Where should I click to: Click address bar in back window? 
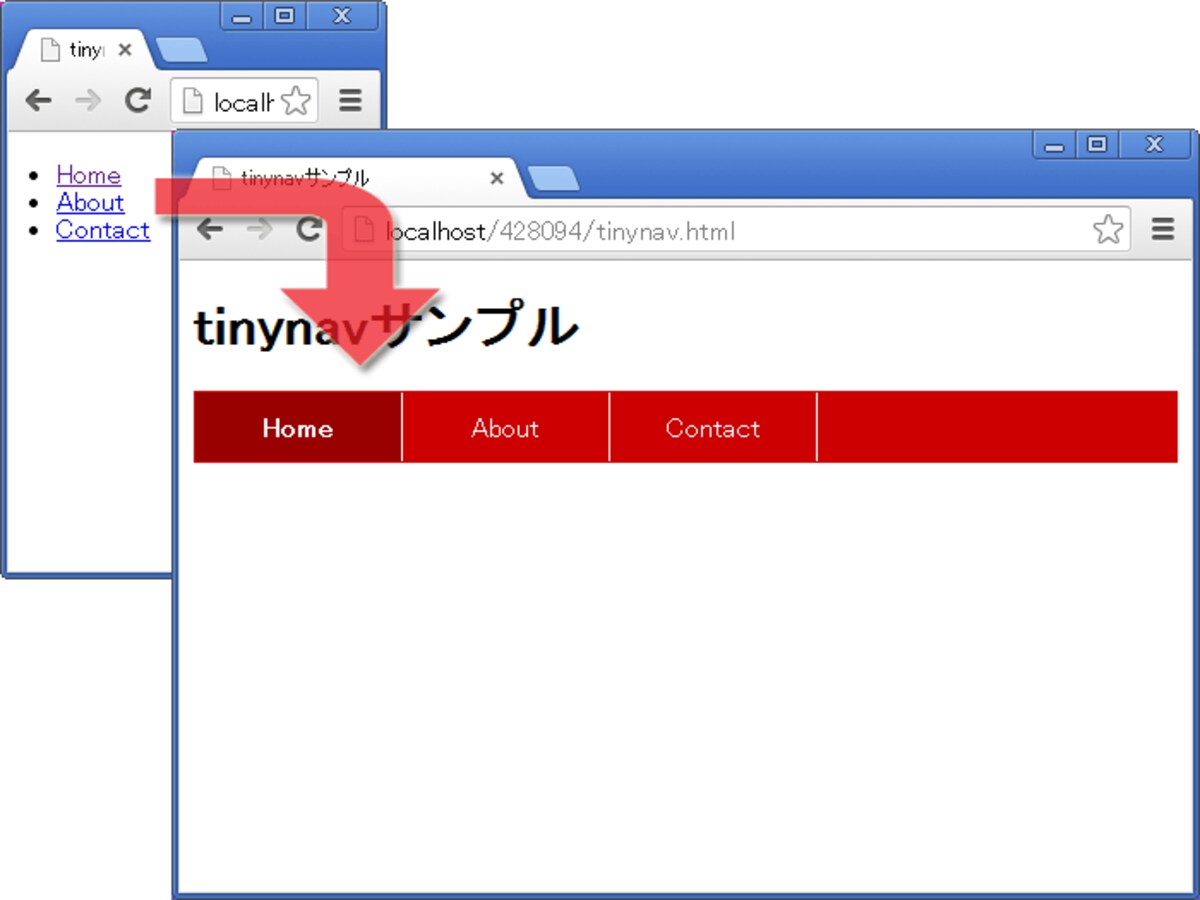coord(244,101)
